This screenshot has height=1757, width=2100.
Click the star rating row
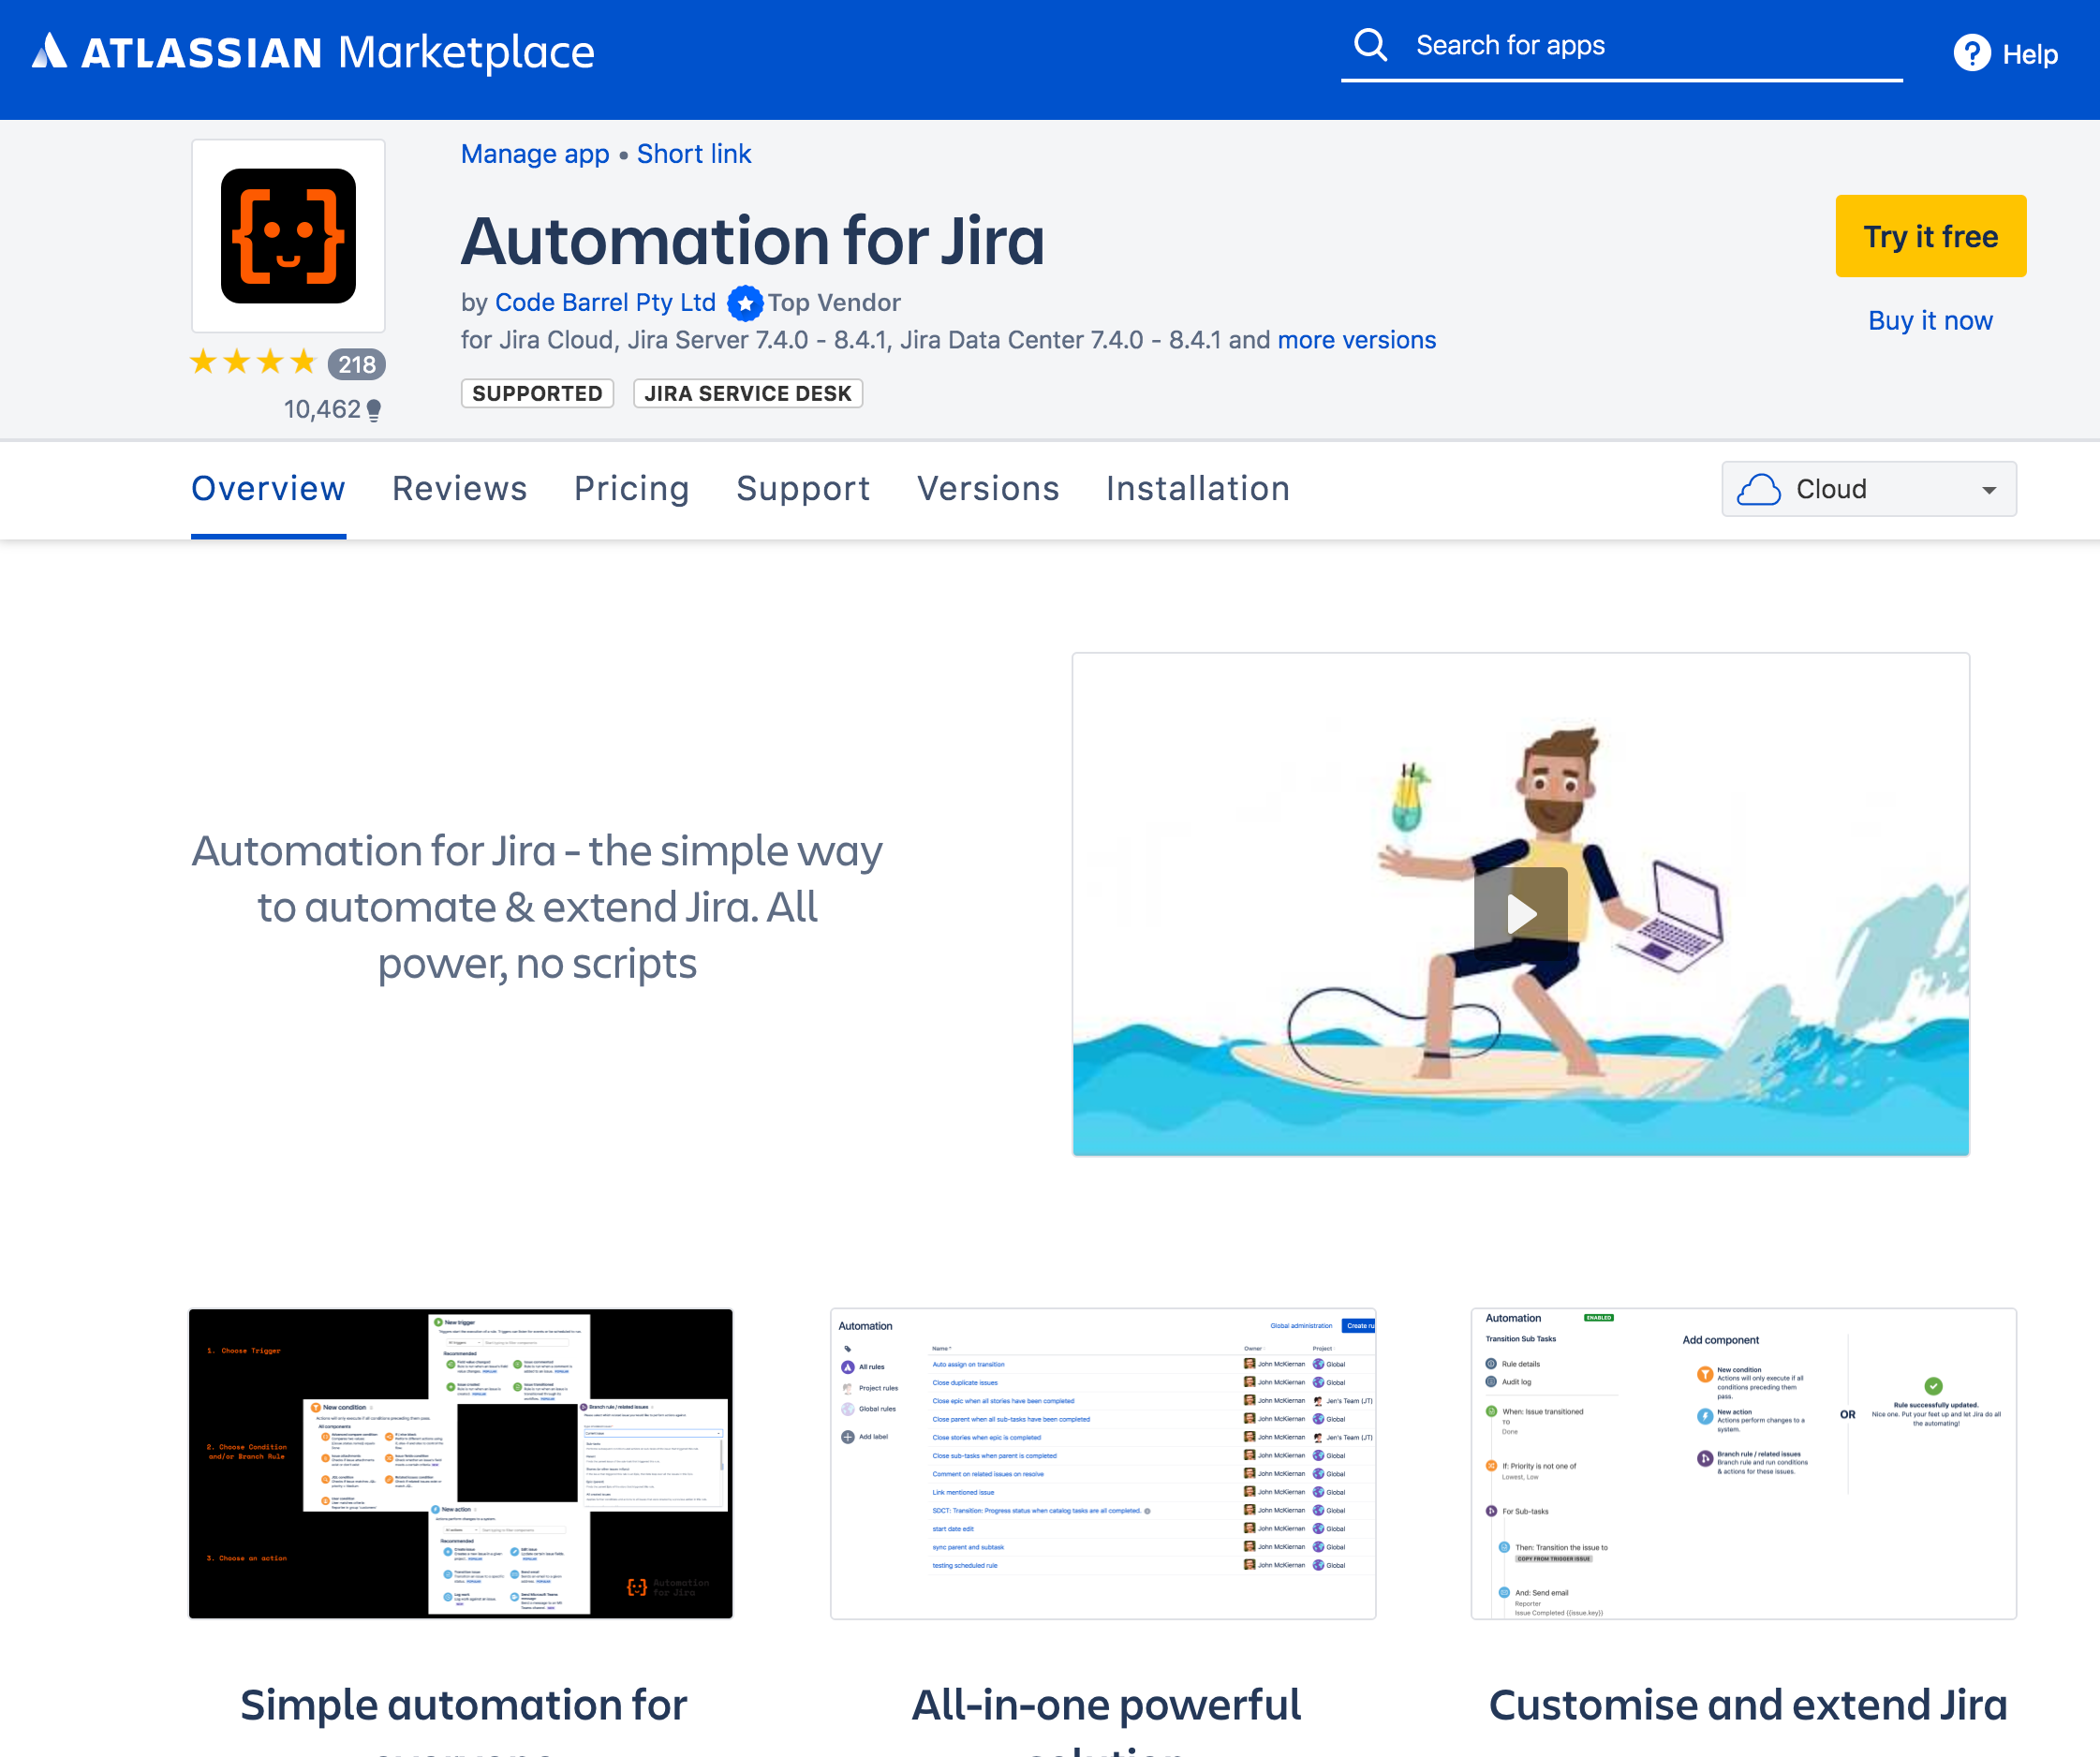tap(253, 362)
